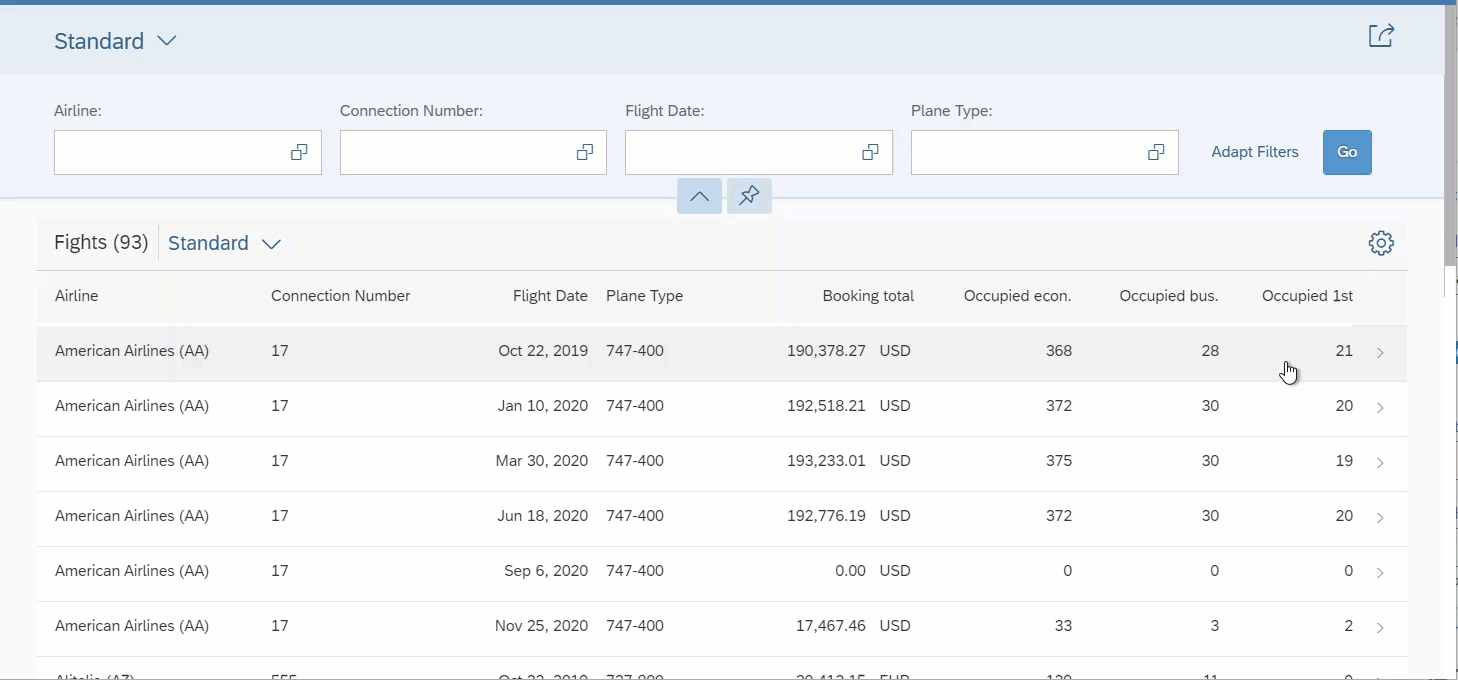Expand the page Standard variant dropdown
Viewport: 1458px width, 680px height.
pos(167,41)
